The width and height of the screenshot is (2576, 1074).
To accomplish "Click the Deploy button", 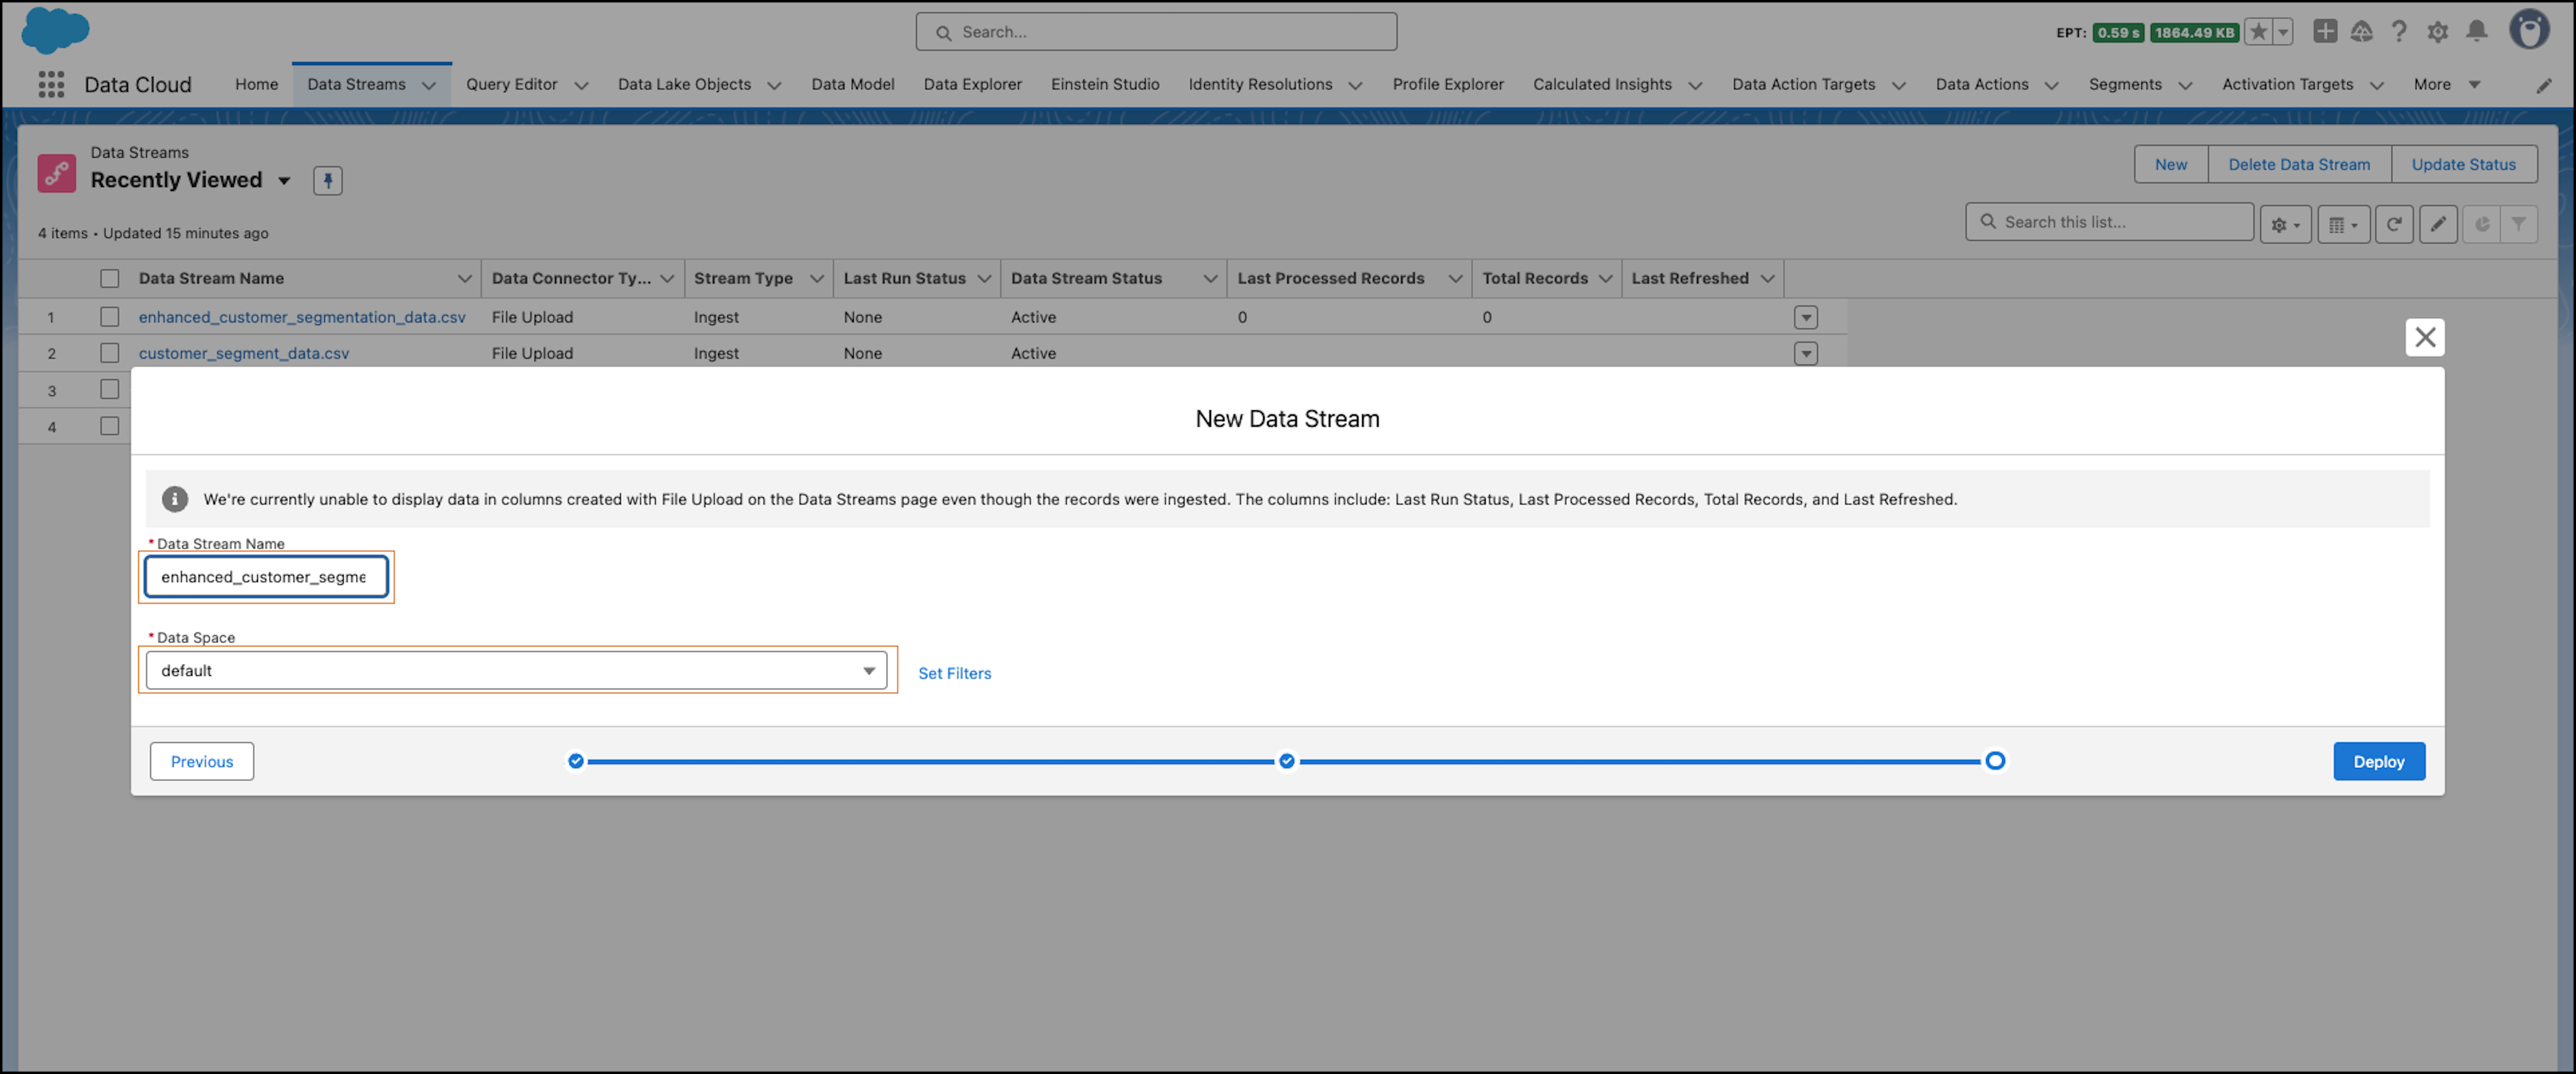I will (2378, 761).
